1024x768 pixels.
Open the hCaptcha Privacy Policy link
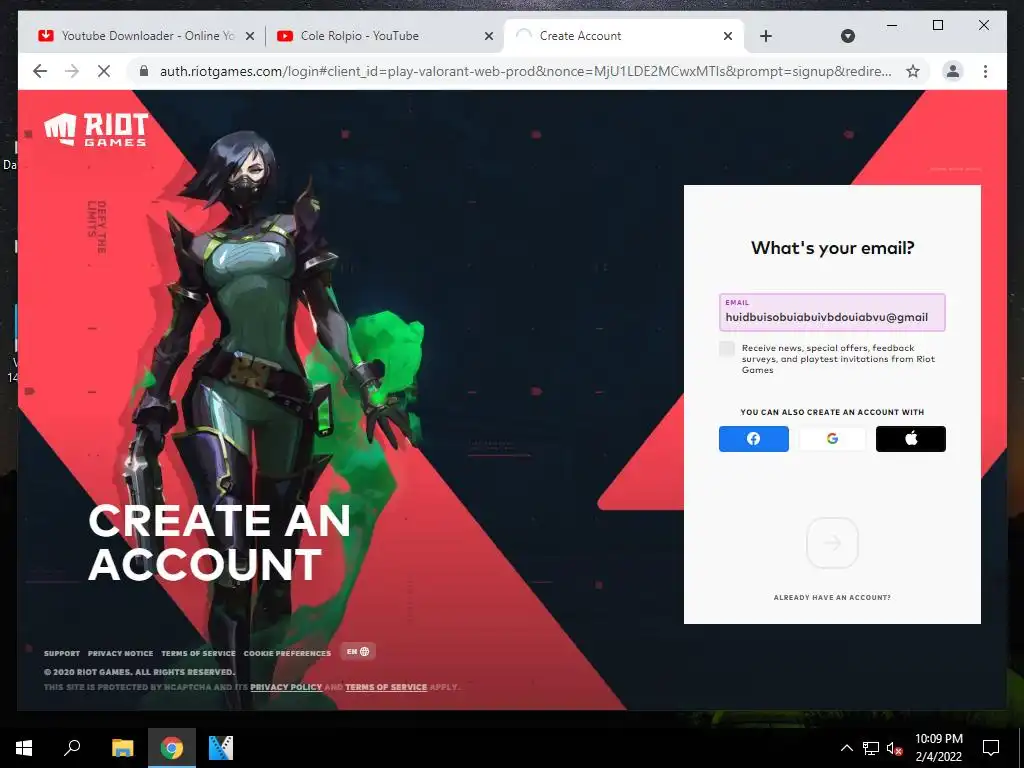point(286,687)
